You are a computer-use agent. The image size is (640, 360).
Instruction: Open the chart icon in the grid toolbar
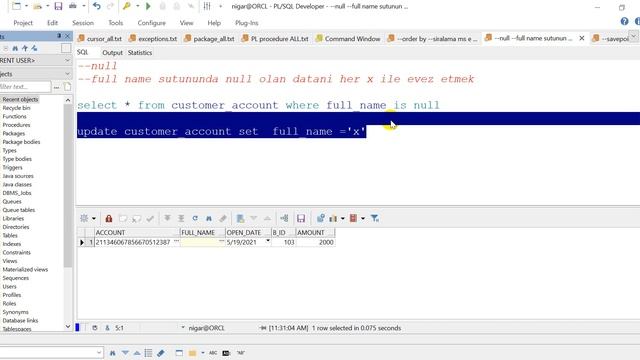(333, 218)
